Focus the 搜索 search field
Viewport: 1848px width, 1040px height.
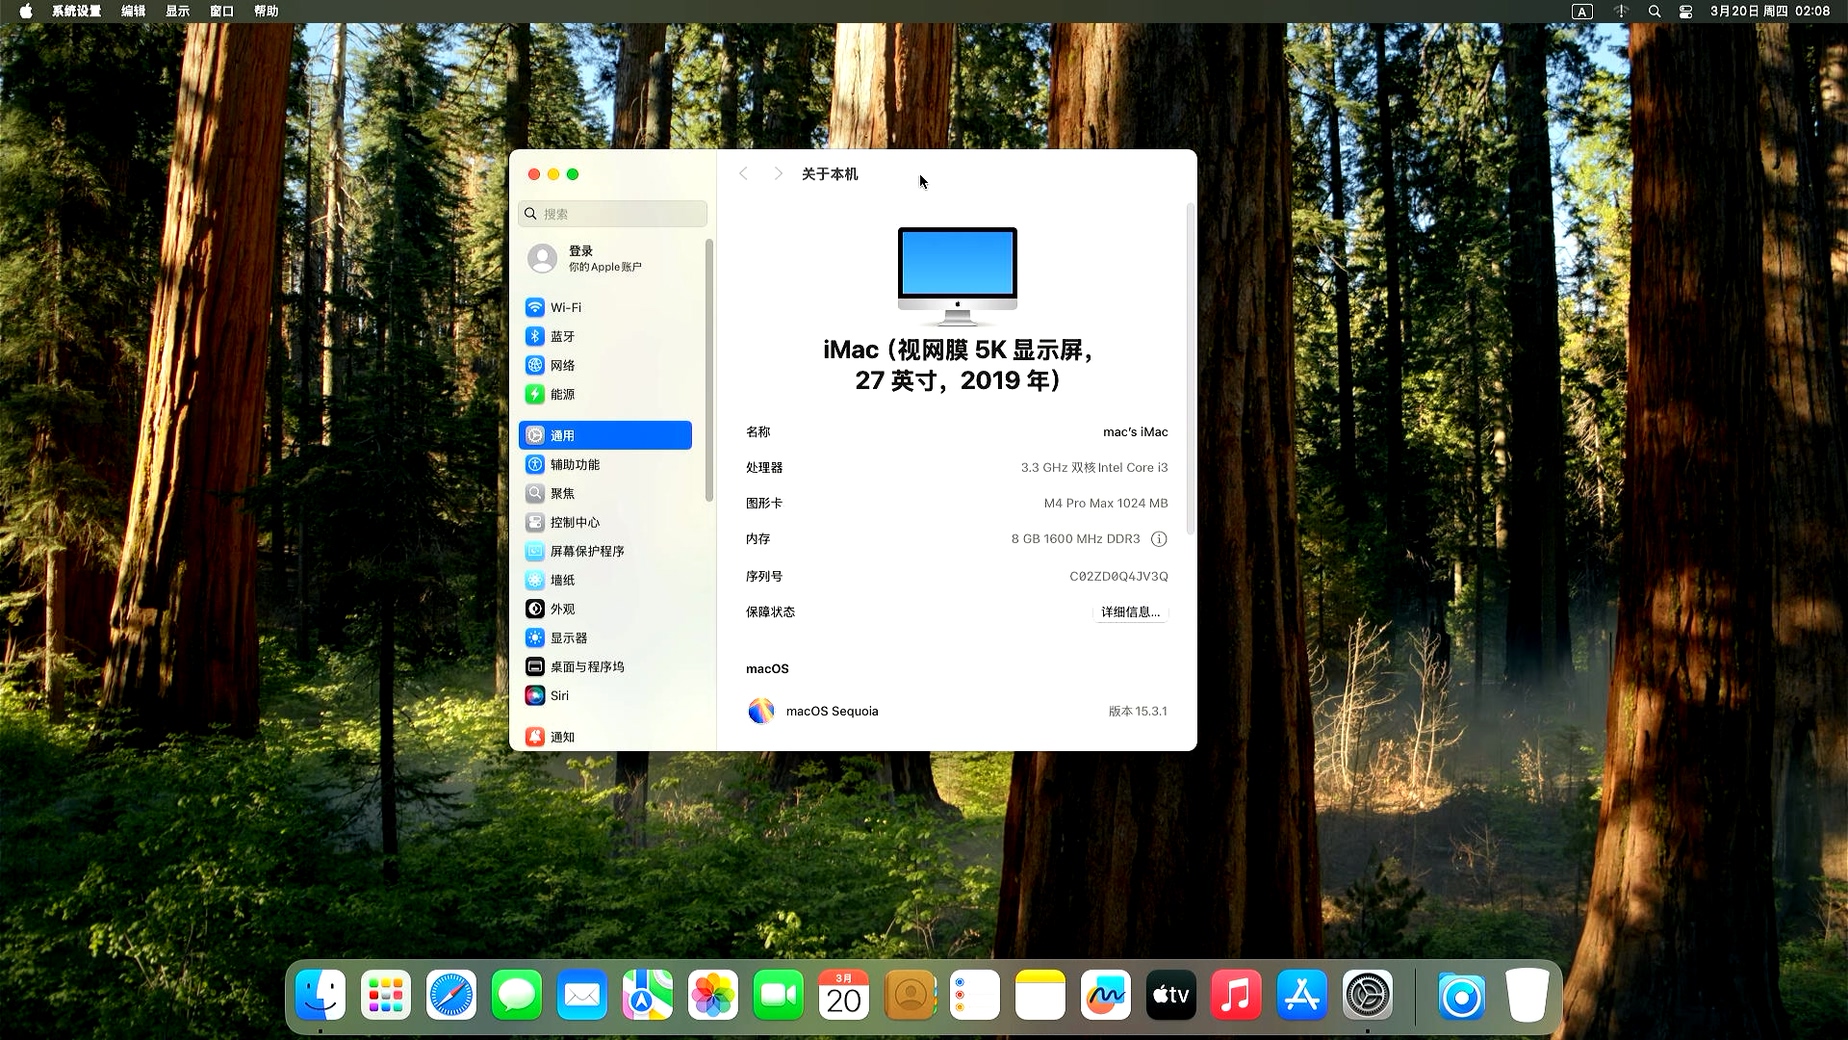(613, 214)
